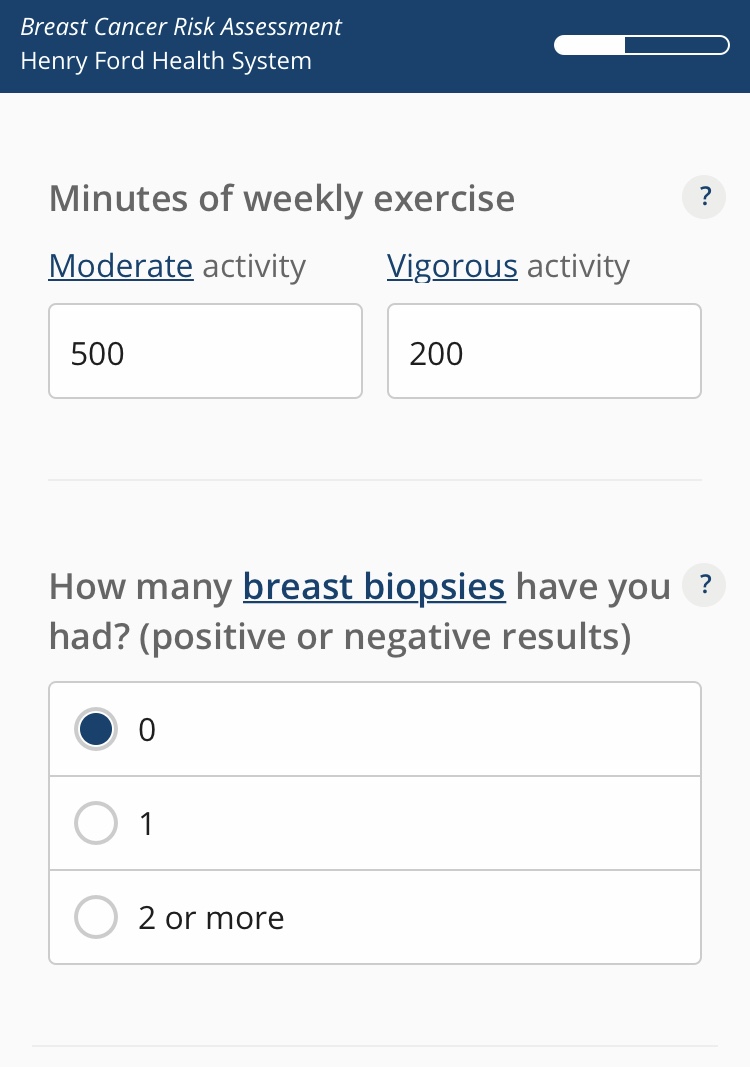Screen dimensions: 750x1067
Task: Choose 1 breast biopsy radio button
Action: tap(96, 824)
